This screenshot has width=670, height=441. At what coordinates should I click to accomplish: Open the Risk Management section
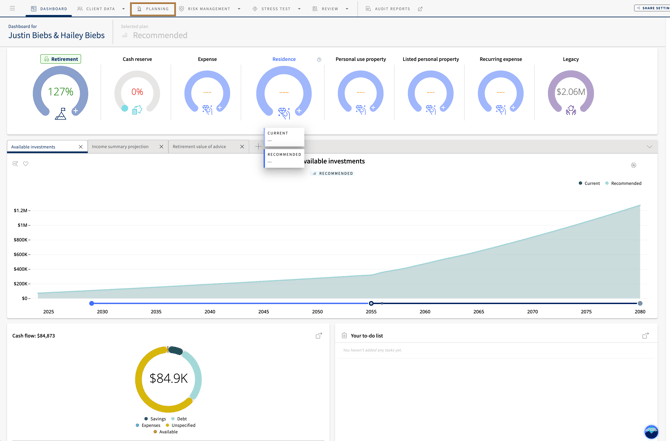click(204, 9)
